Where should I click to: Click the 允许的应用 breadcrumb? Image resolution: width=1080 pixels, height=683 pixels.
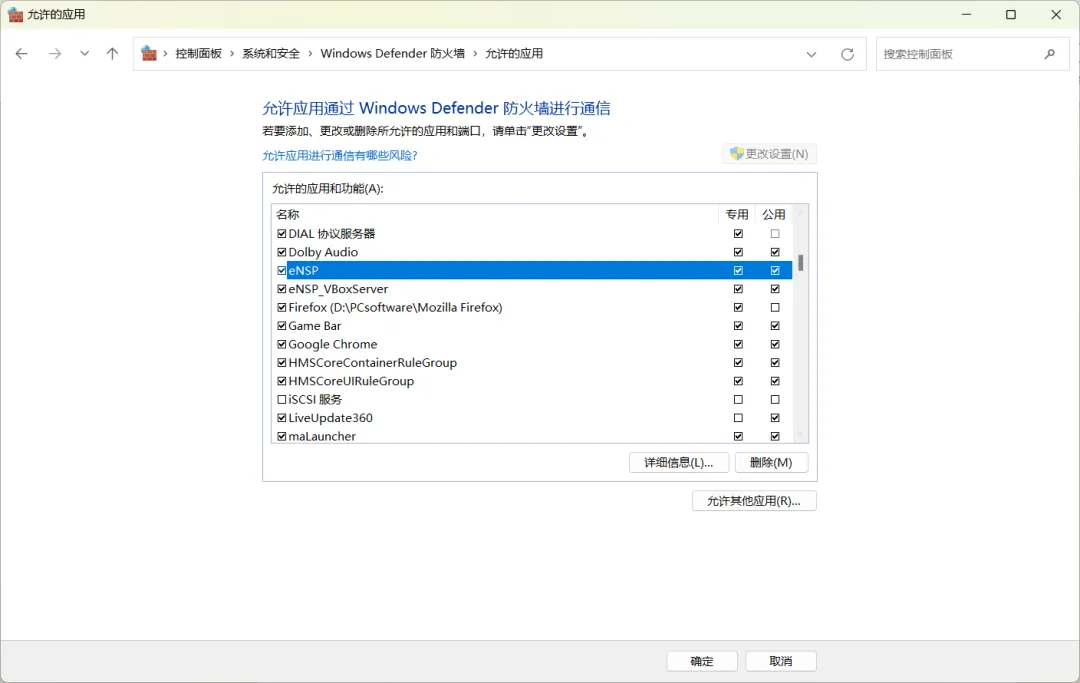(x=514, y=54)
